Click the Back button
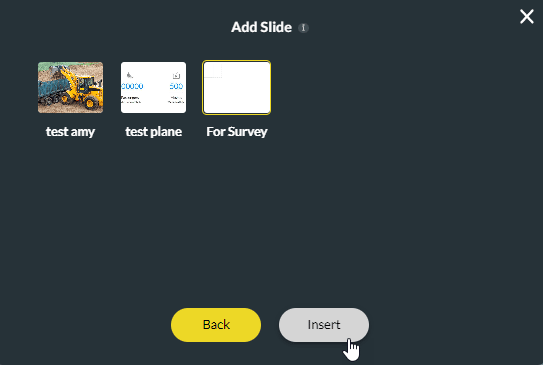 216,325
